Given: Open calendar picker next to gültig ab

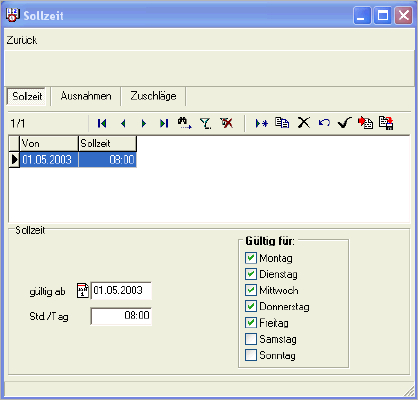Looking at the screenshot, I should (83, 291).
